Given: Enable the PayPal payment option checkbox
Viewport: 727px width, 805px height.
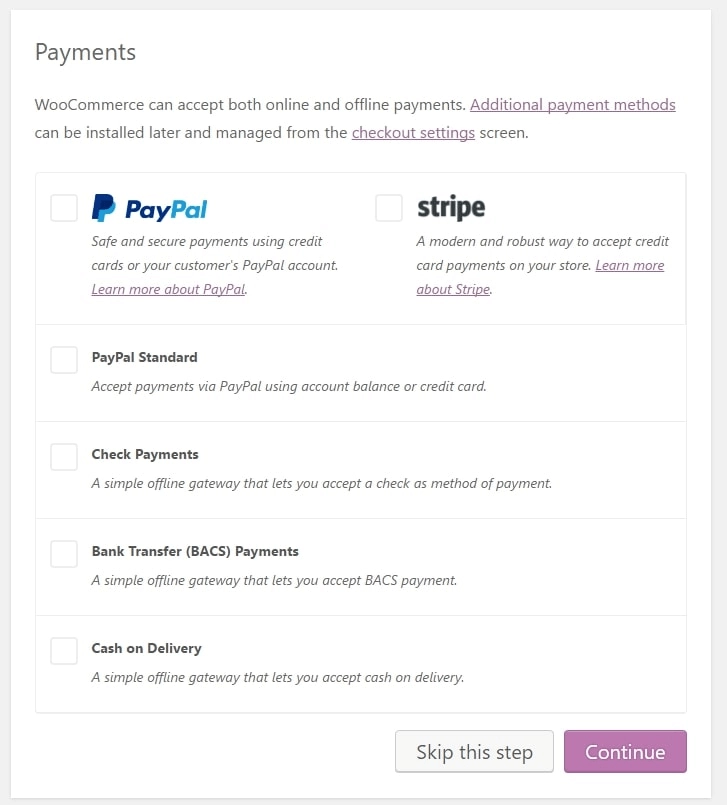Looking at the screenshot, I should pos(64,208).
